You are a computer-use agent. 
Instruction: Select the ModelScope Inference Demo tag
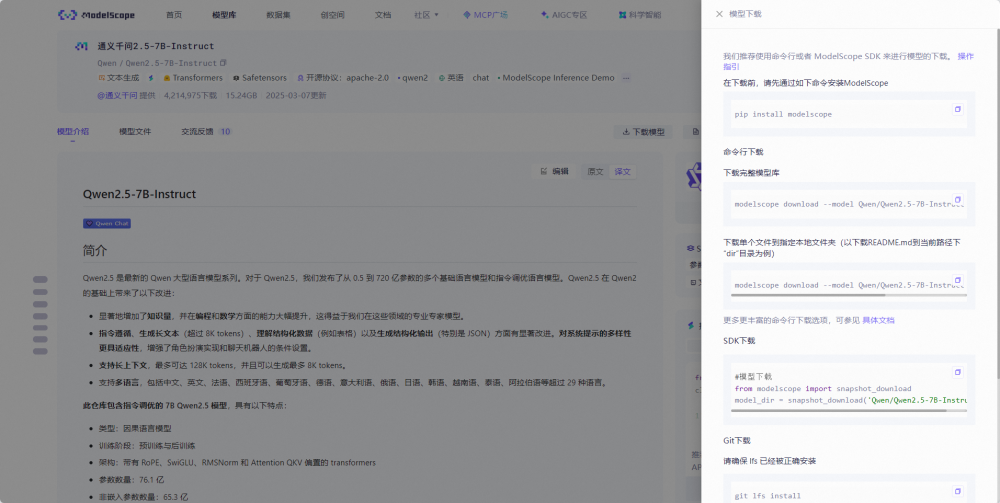(556, 78)
